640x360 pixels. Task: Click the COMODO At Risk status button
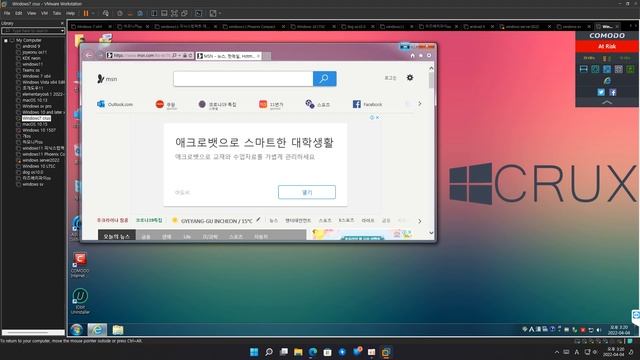pyautogui.click(x=607, y=47)
